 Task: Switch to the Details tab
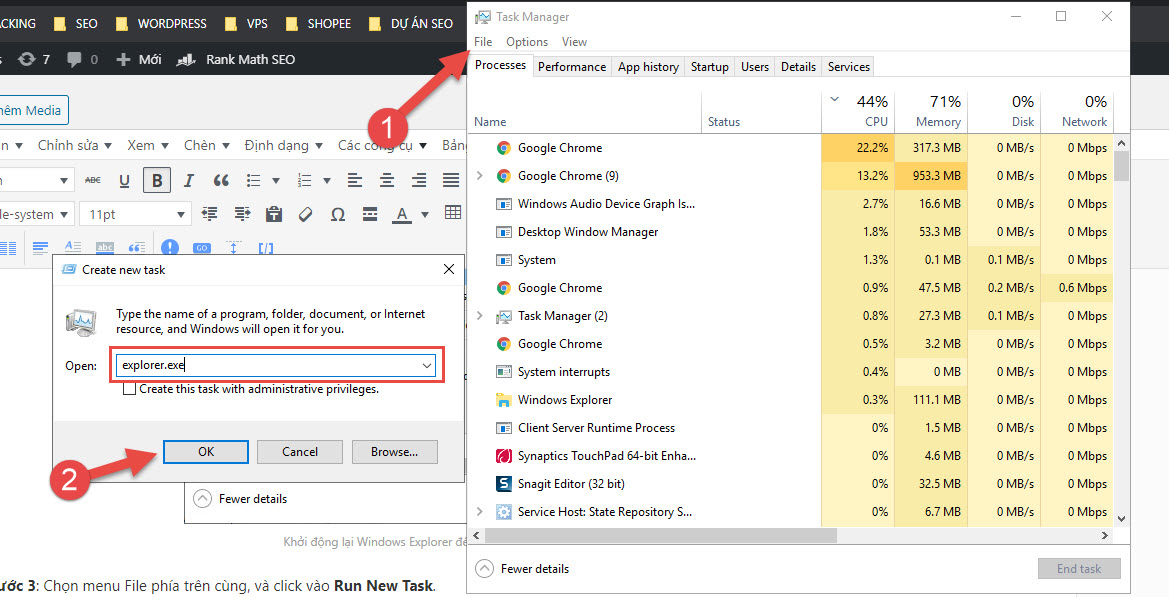(798, 67)
